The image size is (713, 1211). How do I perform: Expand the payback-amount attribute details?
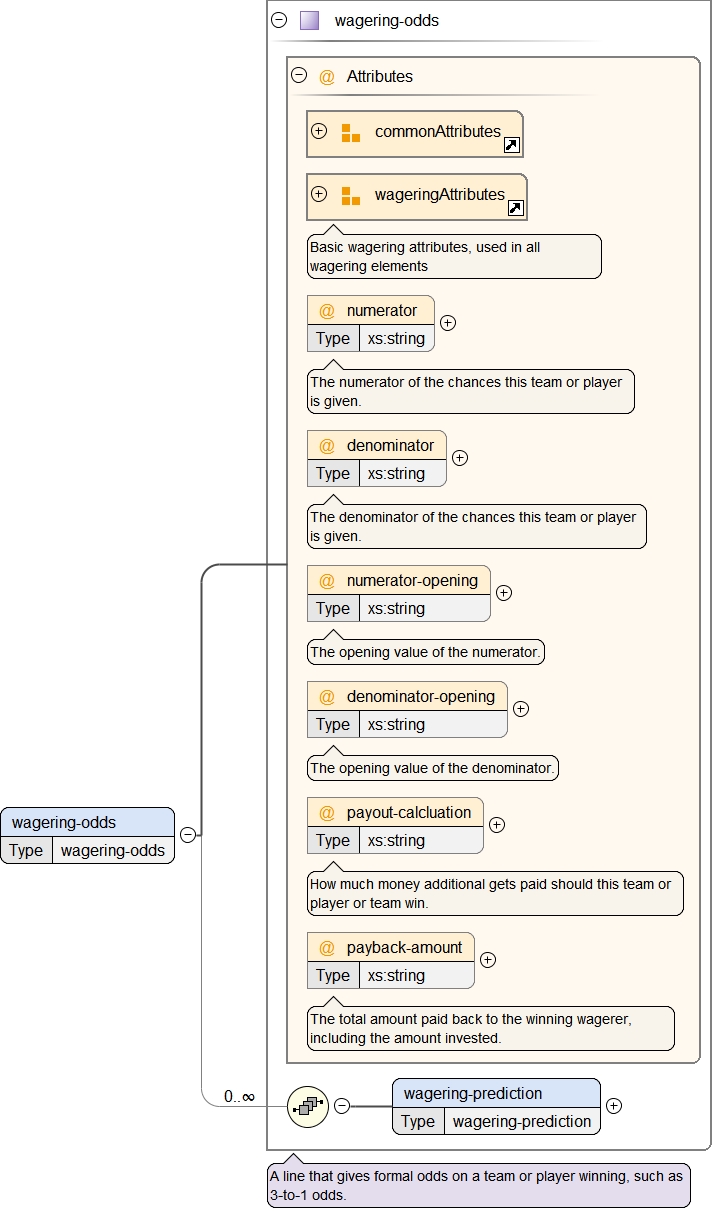[x=488, y=959]
